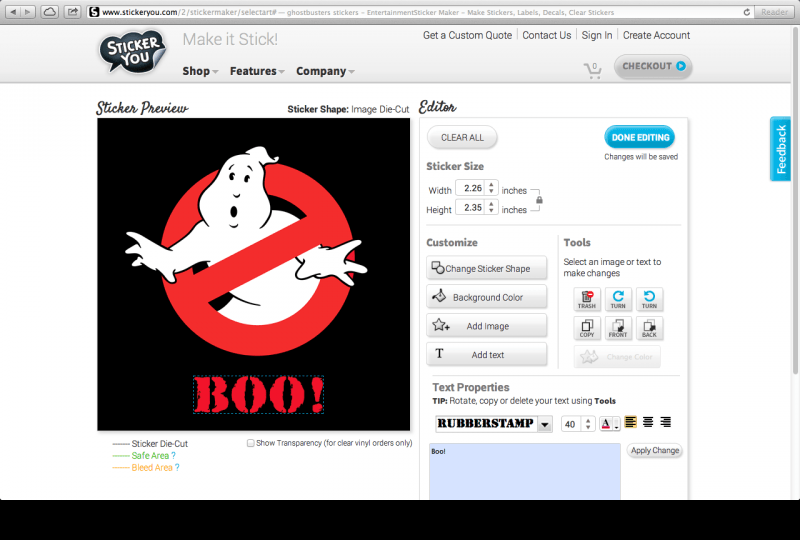Open the Rubberstamp font dropdown

(545, 424)
